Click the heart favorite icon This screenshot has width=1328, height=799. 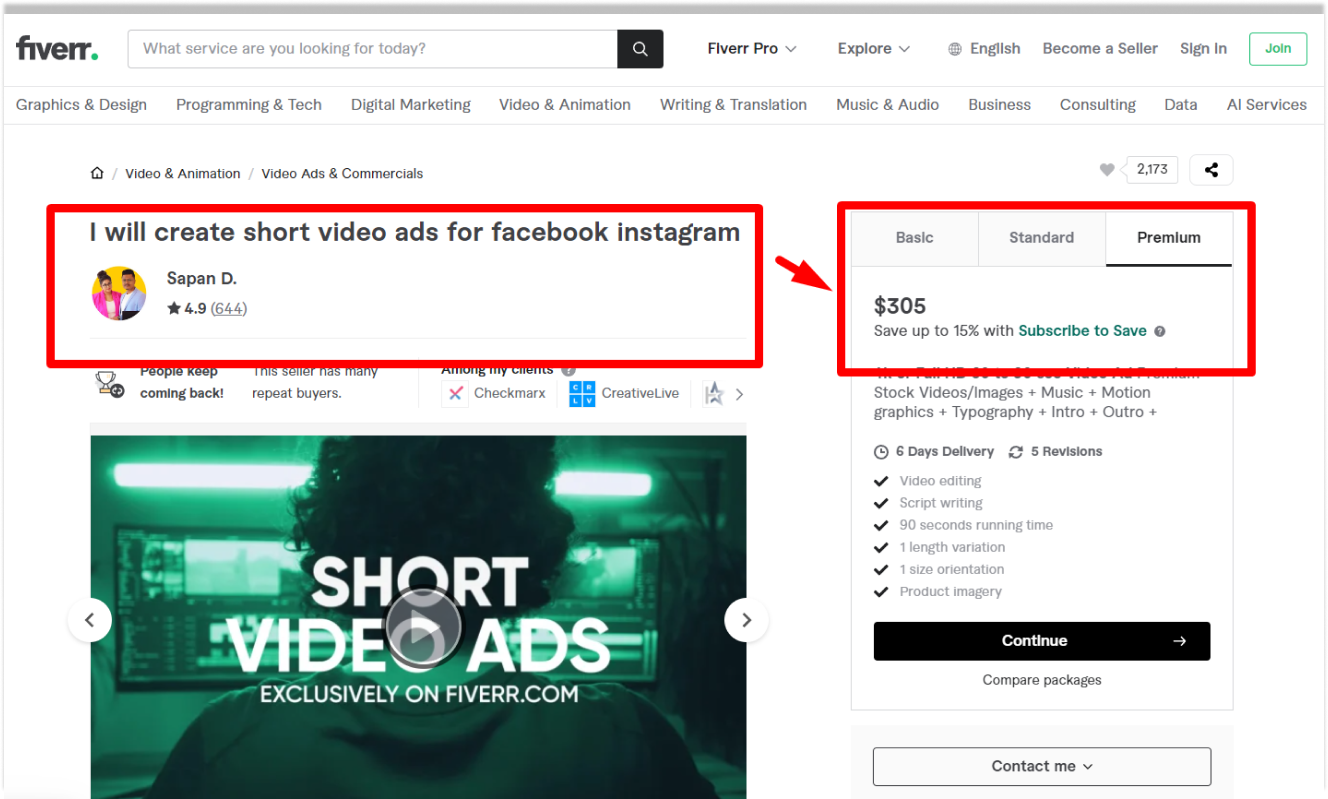click(1107, 170)
